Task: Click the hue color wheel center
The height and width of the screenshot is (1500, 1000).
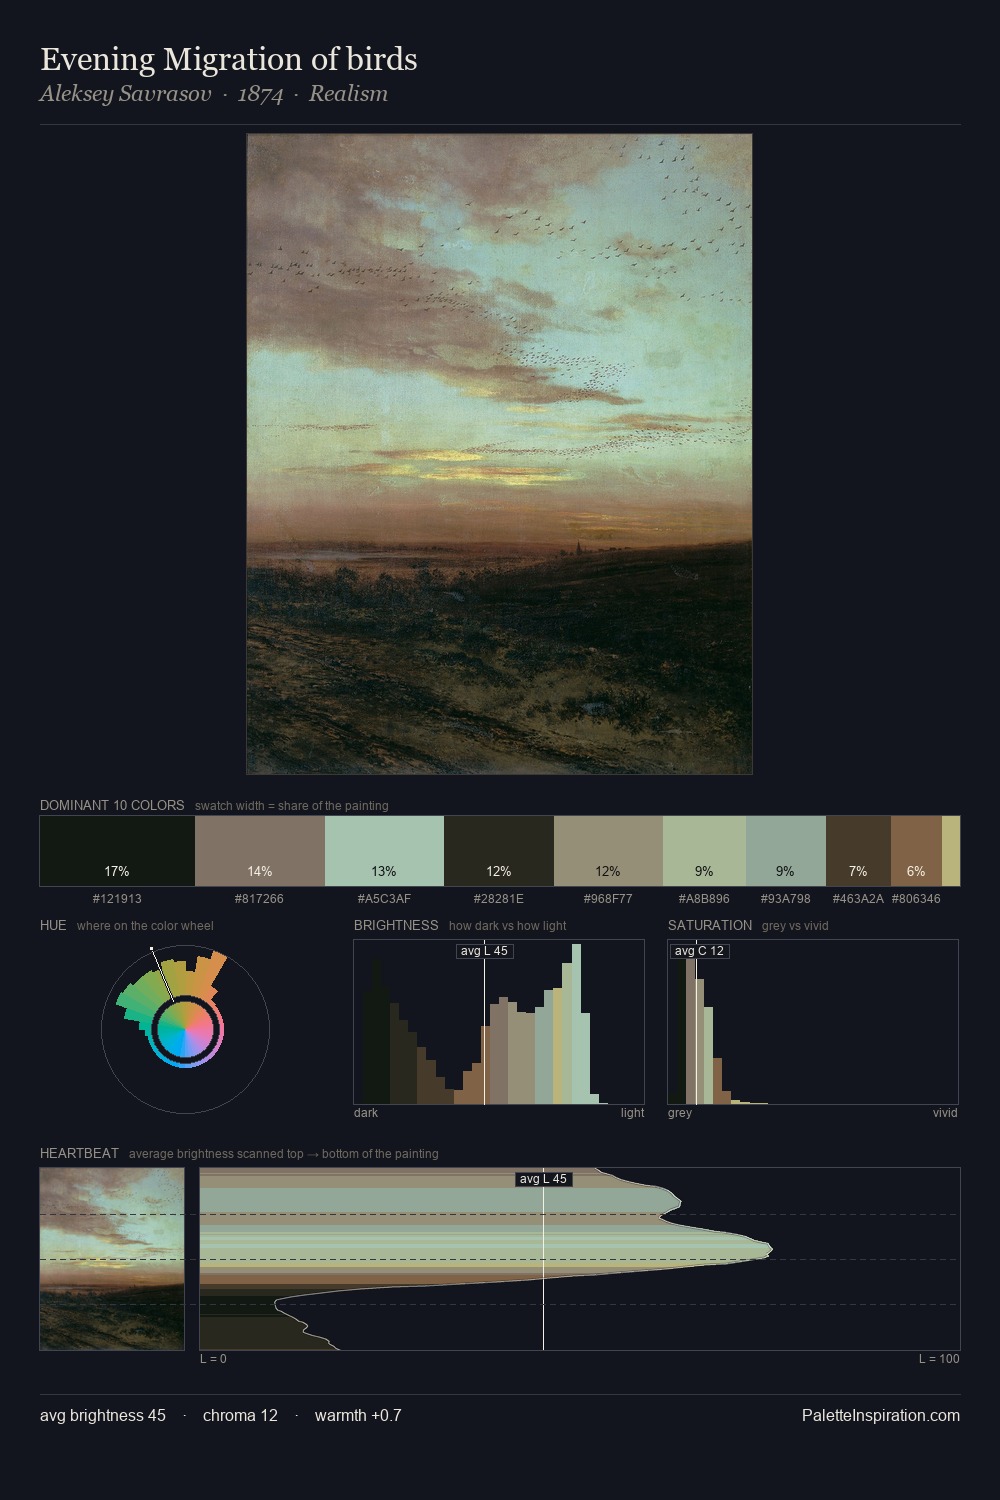Action: [185, 1029]
